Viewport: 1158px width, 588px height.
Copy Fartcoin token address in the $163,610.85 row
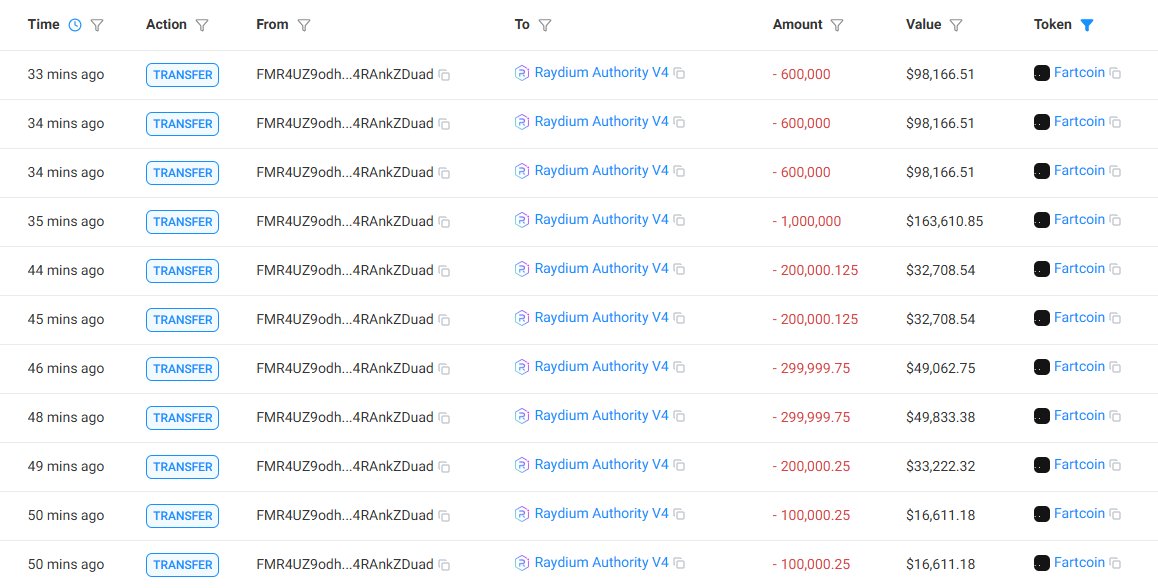coord(1115,220)
